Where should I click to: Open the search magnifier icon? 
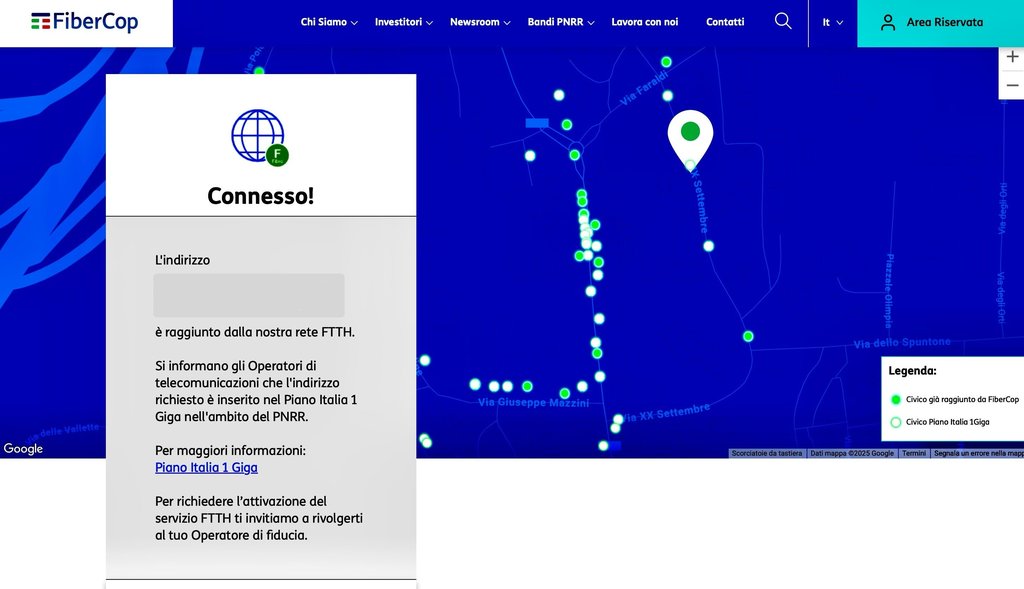[782, 22]
